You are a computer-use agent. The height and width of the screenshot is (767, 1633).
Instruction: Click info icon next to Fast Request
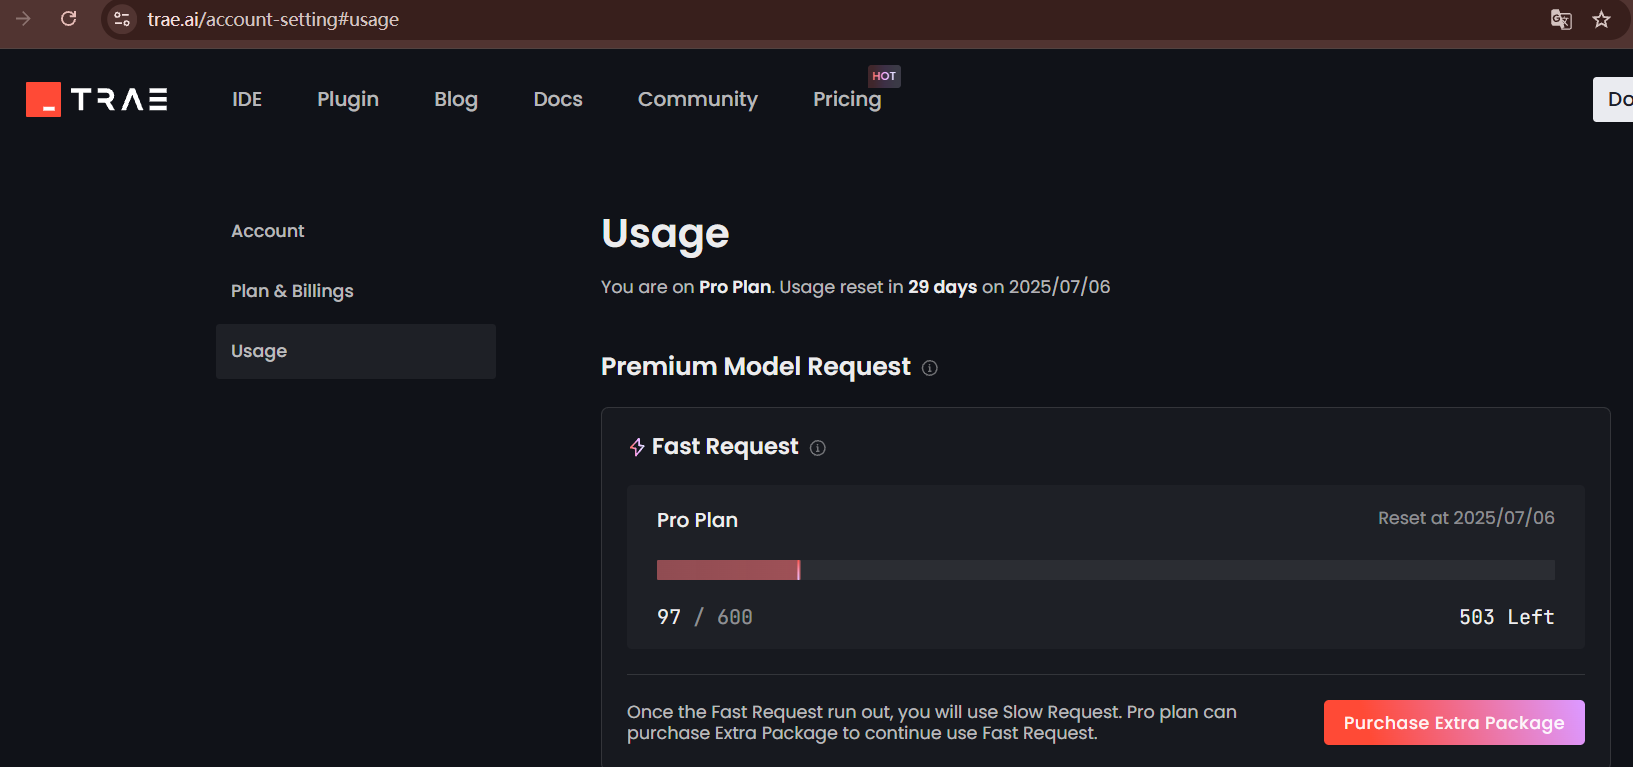[818, 448]
